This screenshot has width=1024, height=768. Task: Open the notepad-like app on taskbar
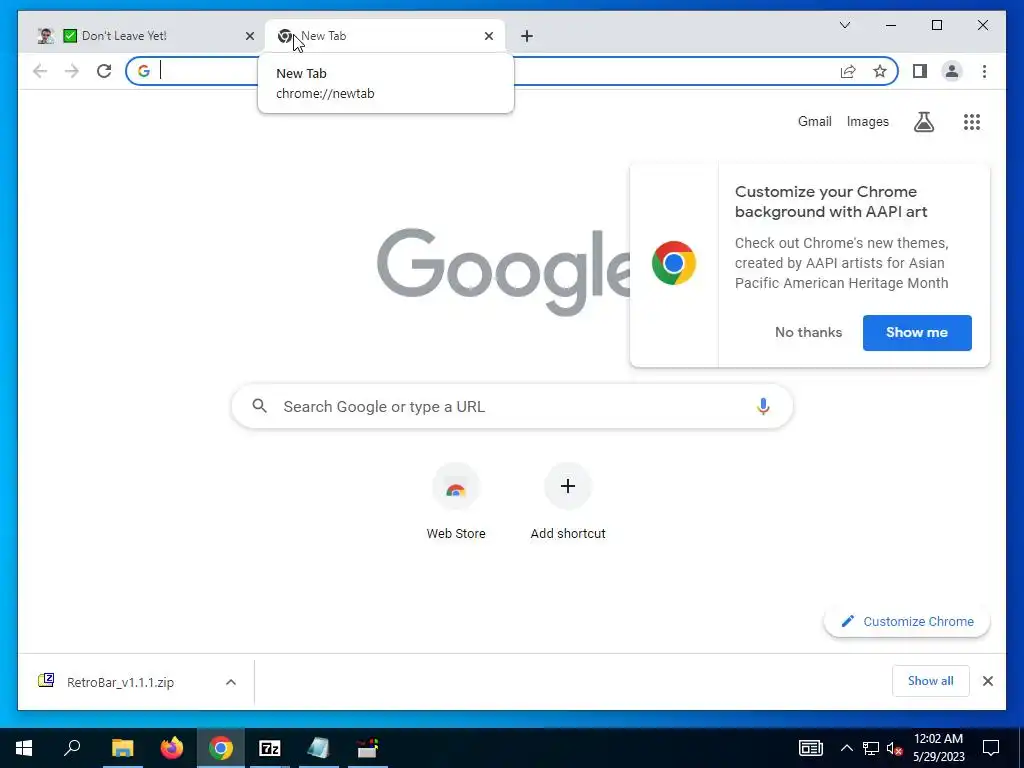point(319,748)
